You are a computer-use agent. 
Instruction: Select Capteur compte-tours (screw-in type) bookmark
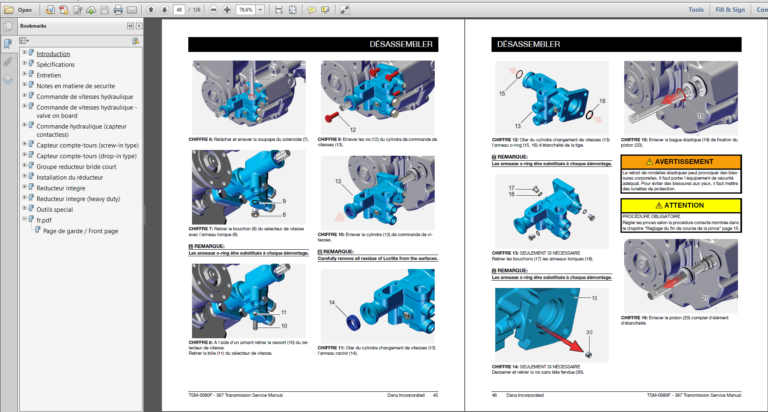pyautogui.click(x=87, y=145)
